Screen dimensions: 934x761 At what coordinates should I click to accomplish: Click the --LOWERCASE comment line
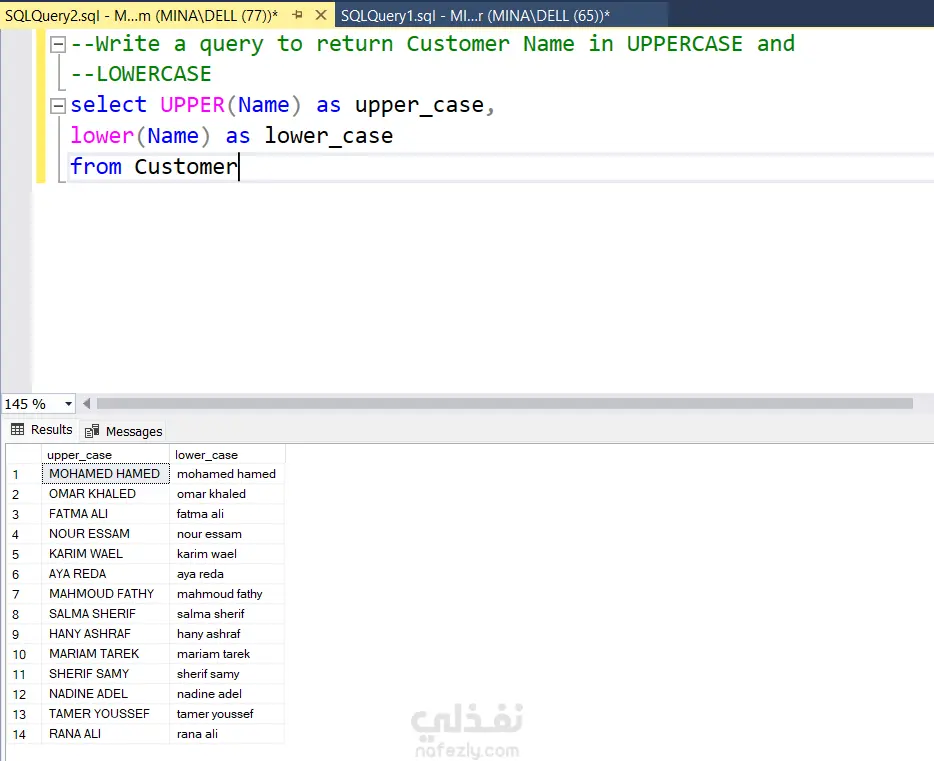[x=141, y=74]
